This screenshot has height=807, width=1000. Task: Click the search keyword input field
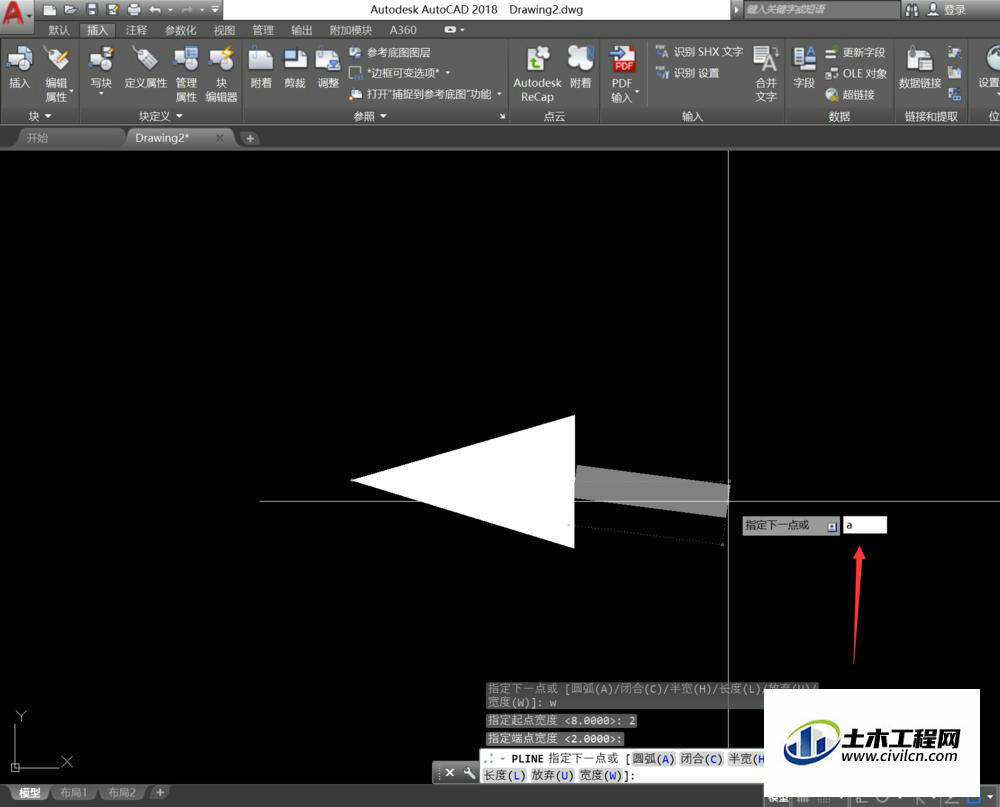[x=821, y=10]
